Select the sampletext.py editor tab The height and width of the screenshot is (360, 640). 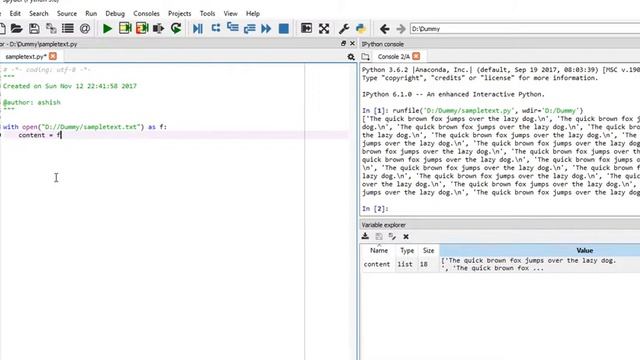[x=26, y=57]
